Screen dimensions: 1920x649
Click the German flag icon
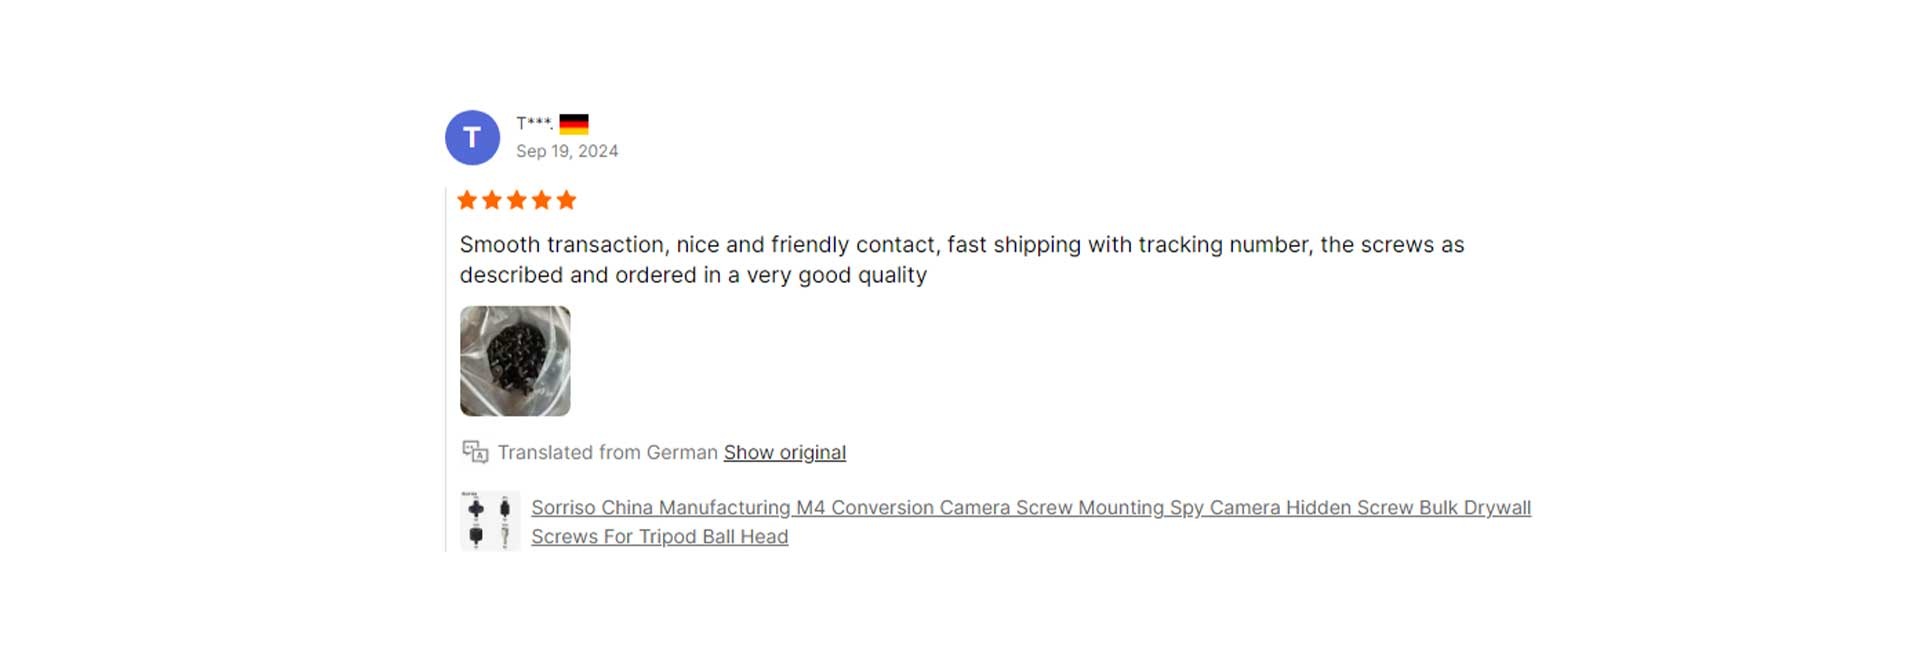pos(574,124)
